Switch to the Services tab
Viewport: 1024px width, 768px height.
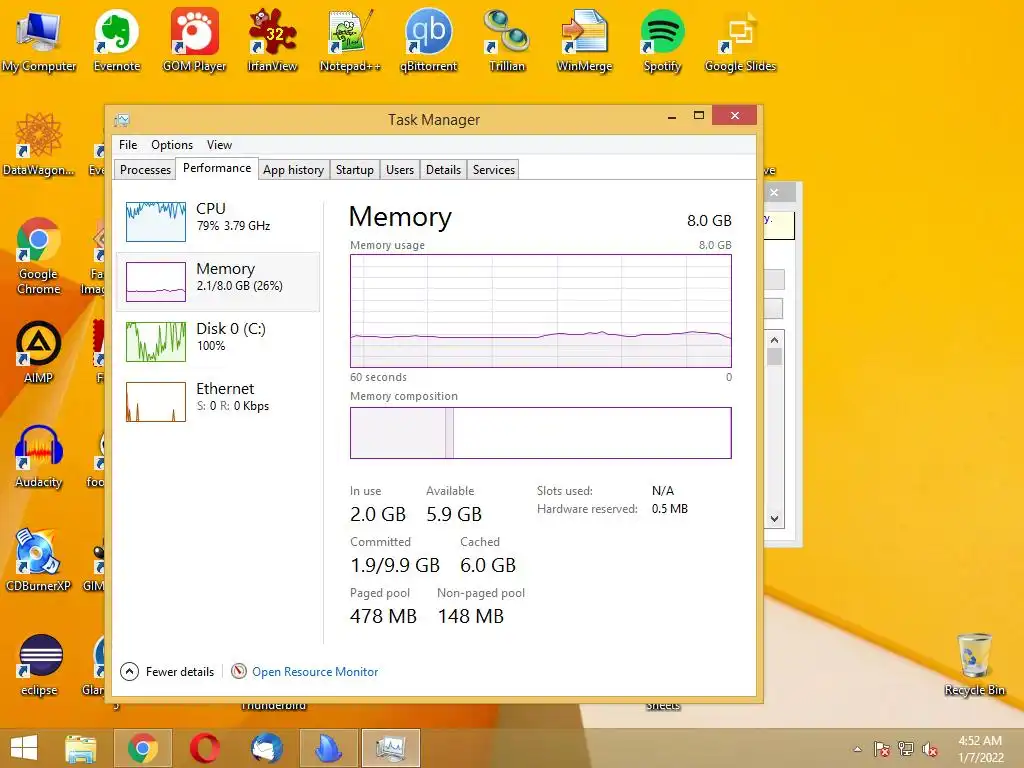(x=494, y=170)
